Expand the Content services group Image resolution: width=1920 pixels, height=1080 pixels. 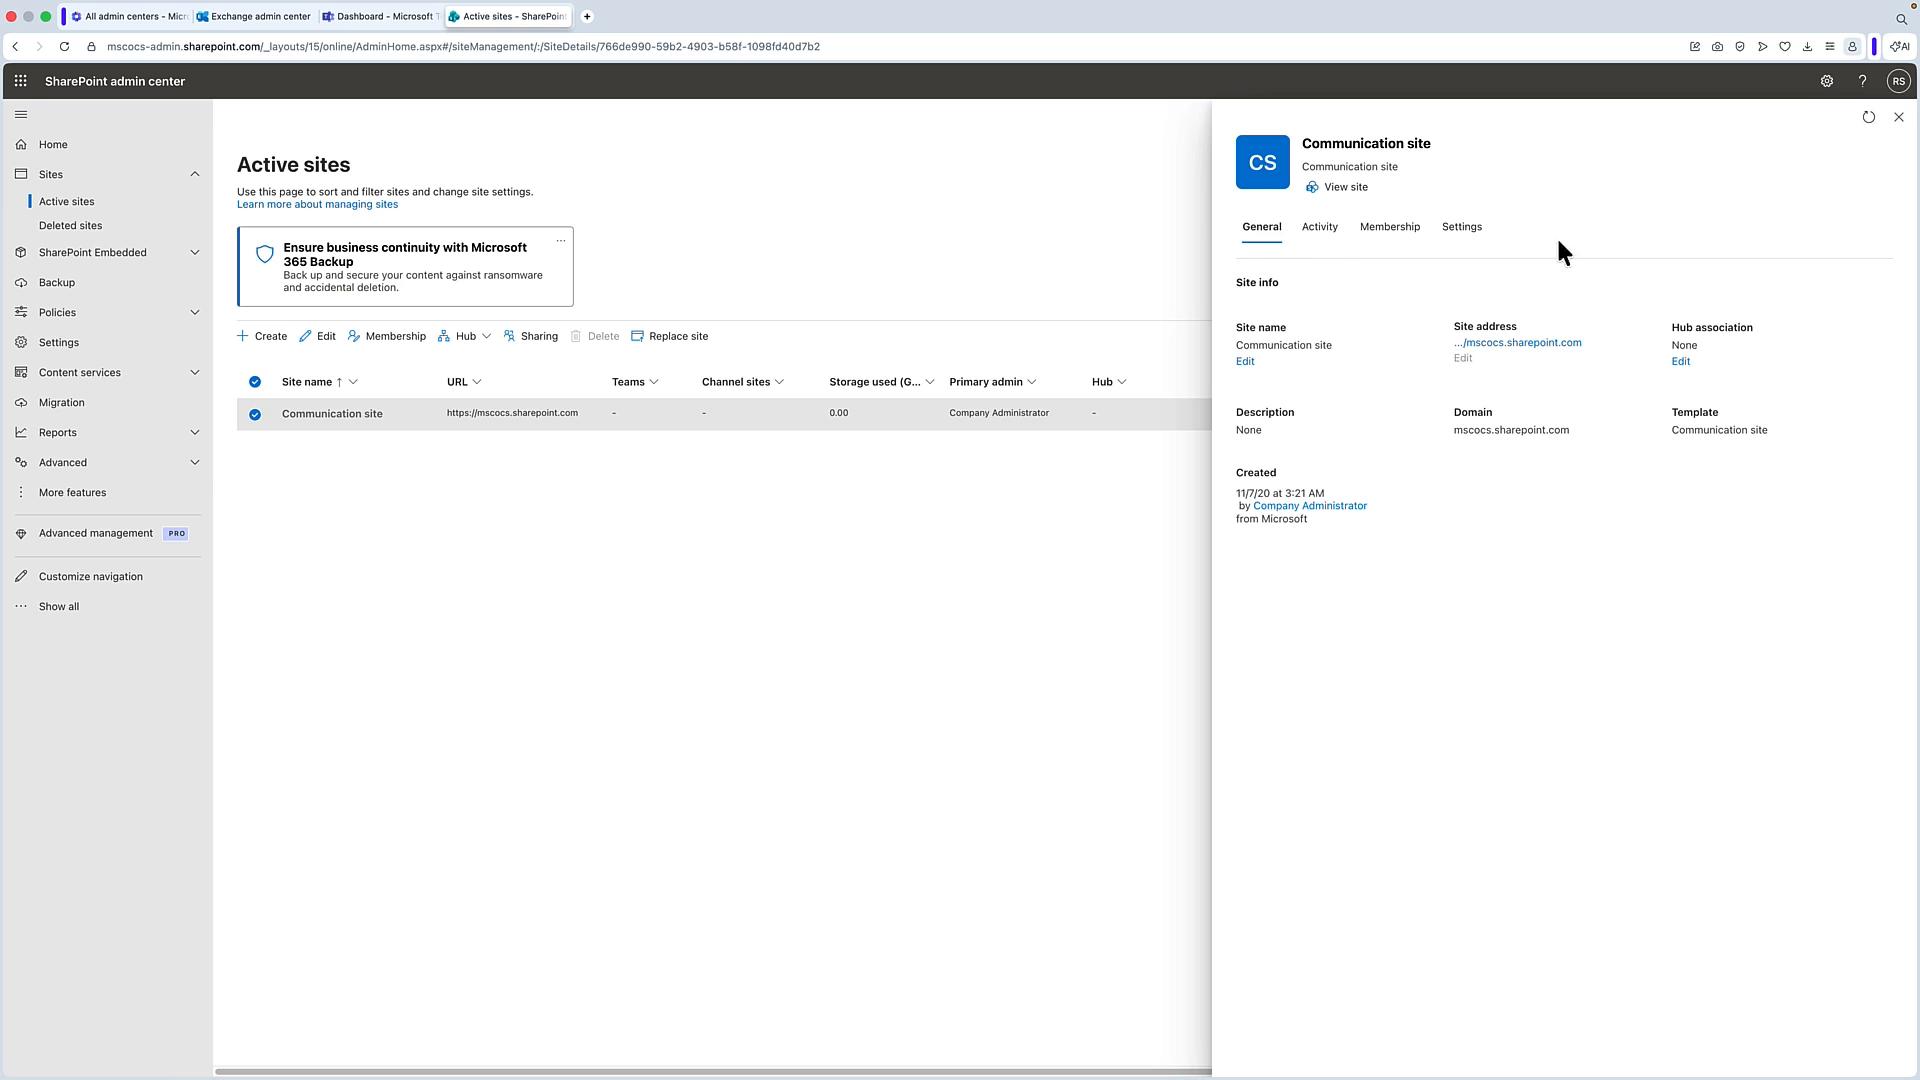pyautogui.click(x=194, y=373)
